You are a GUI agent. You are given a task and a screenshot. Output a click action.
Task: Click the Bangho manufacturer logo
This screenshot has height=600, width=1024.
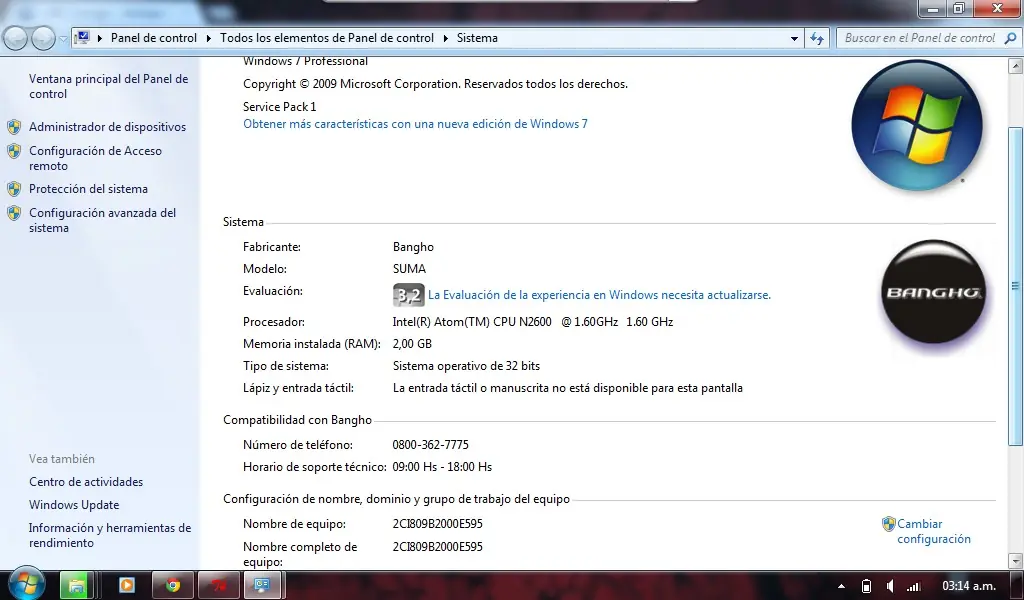tap(933, 291)
